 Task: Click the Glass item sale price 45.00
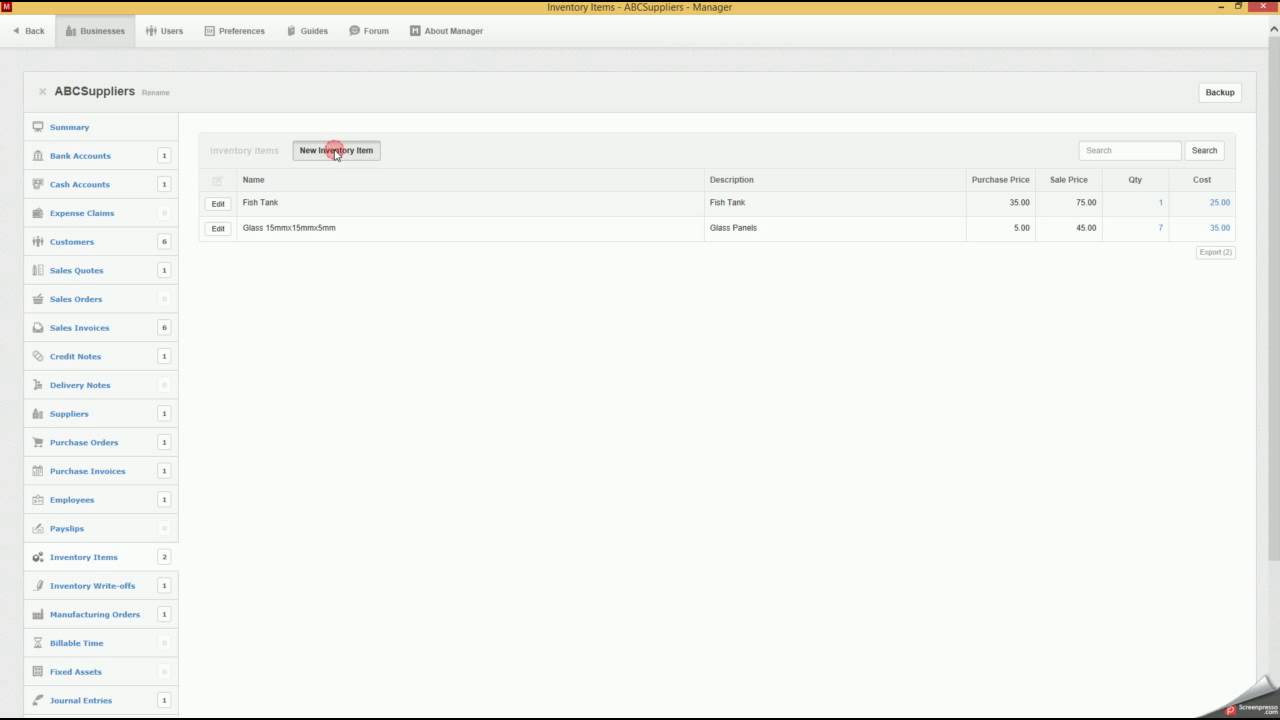point(1086,228)
